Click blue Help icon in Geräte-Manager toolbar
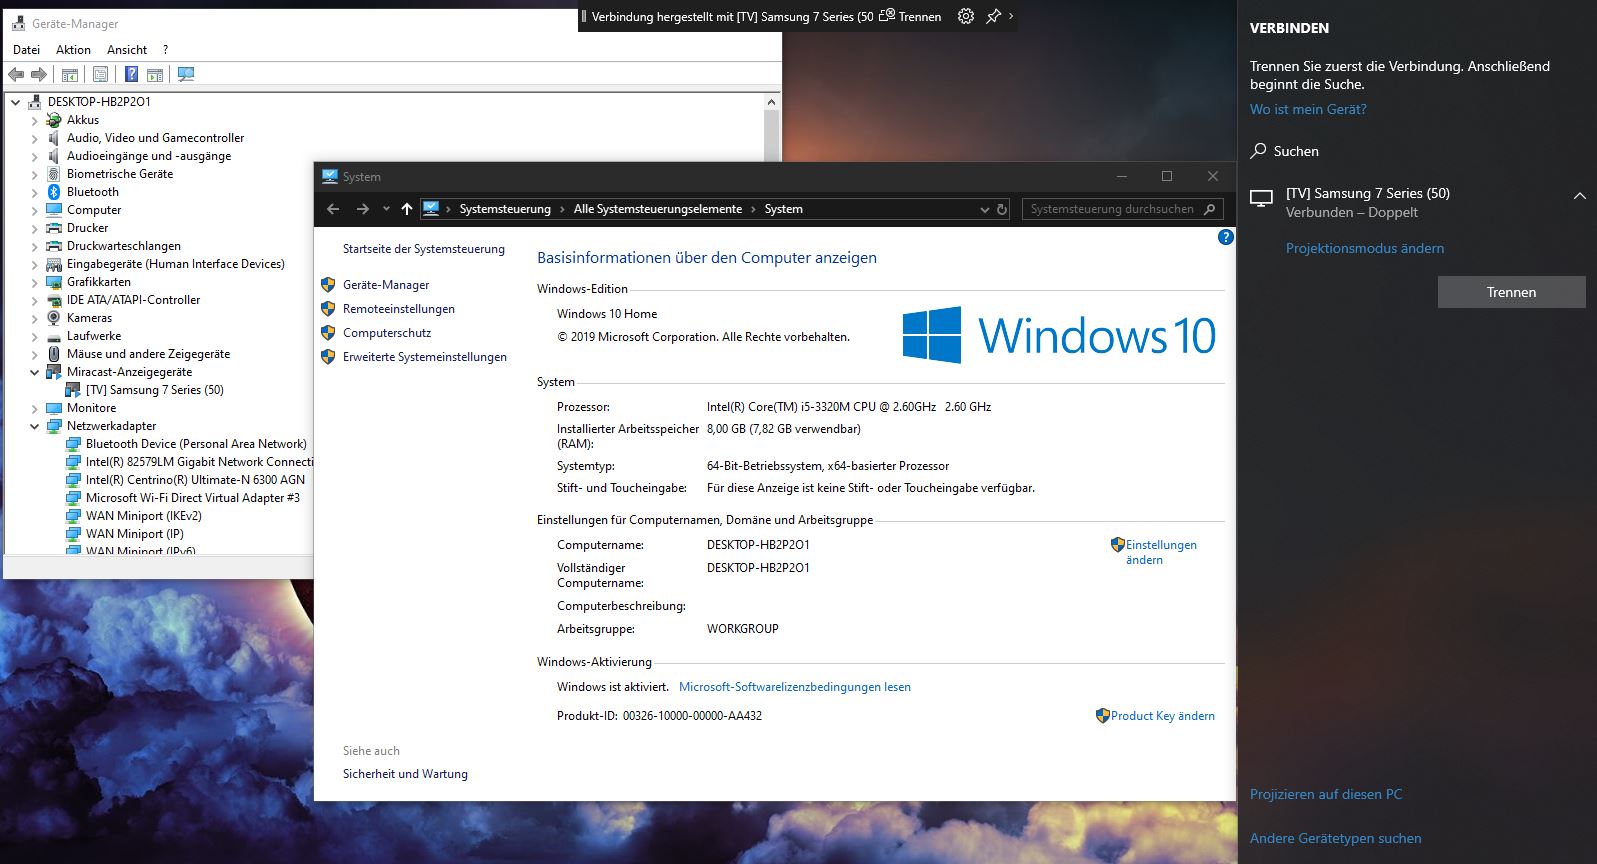The height and width of the screenshot is (864, 1597). coord(131,75)
